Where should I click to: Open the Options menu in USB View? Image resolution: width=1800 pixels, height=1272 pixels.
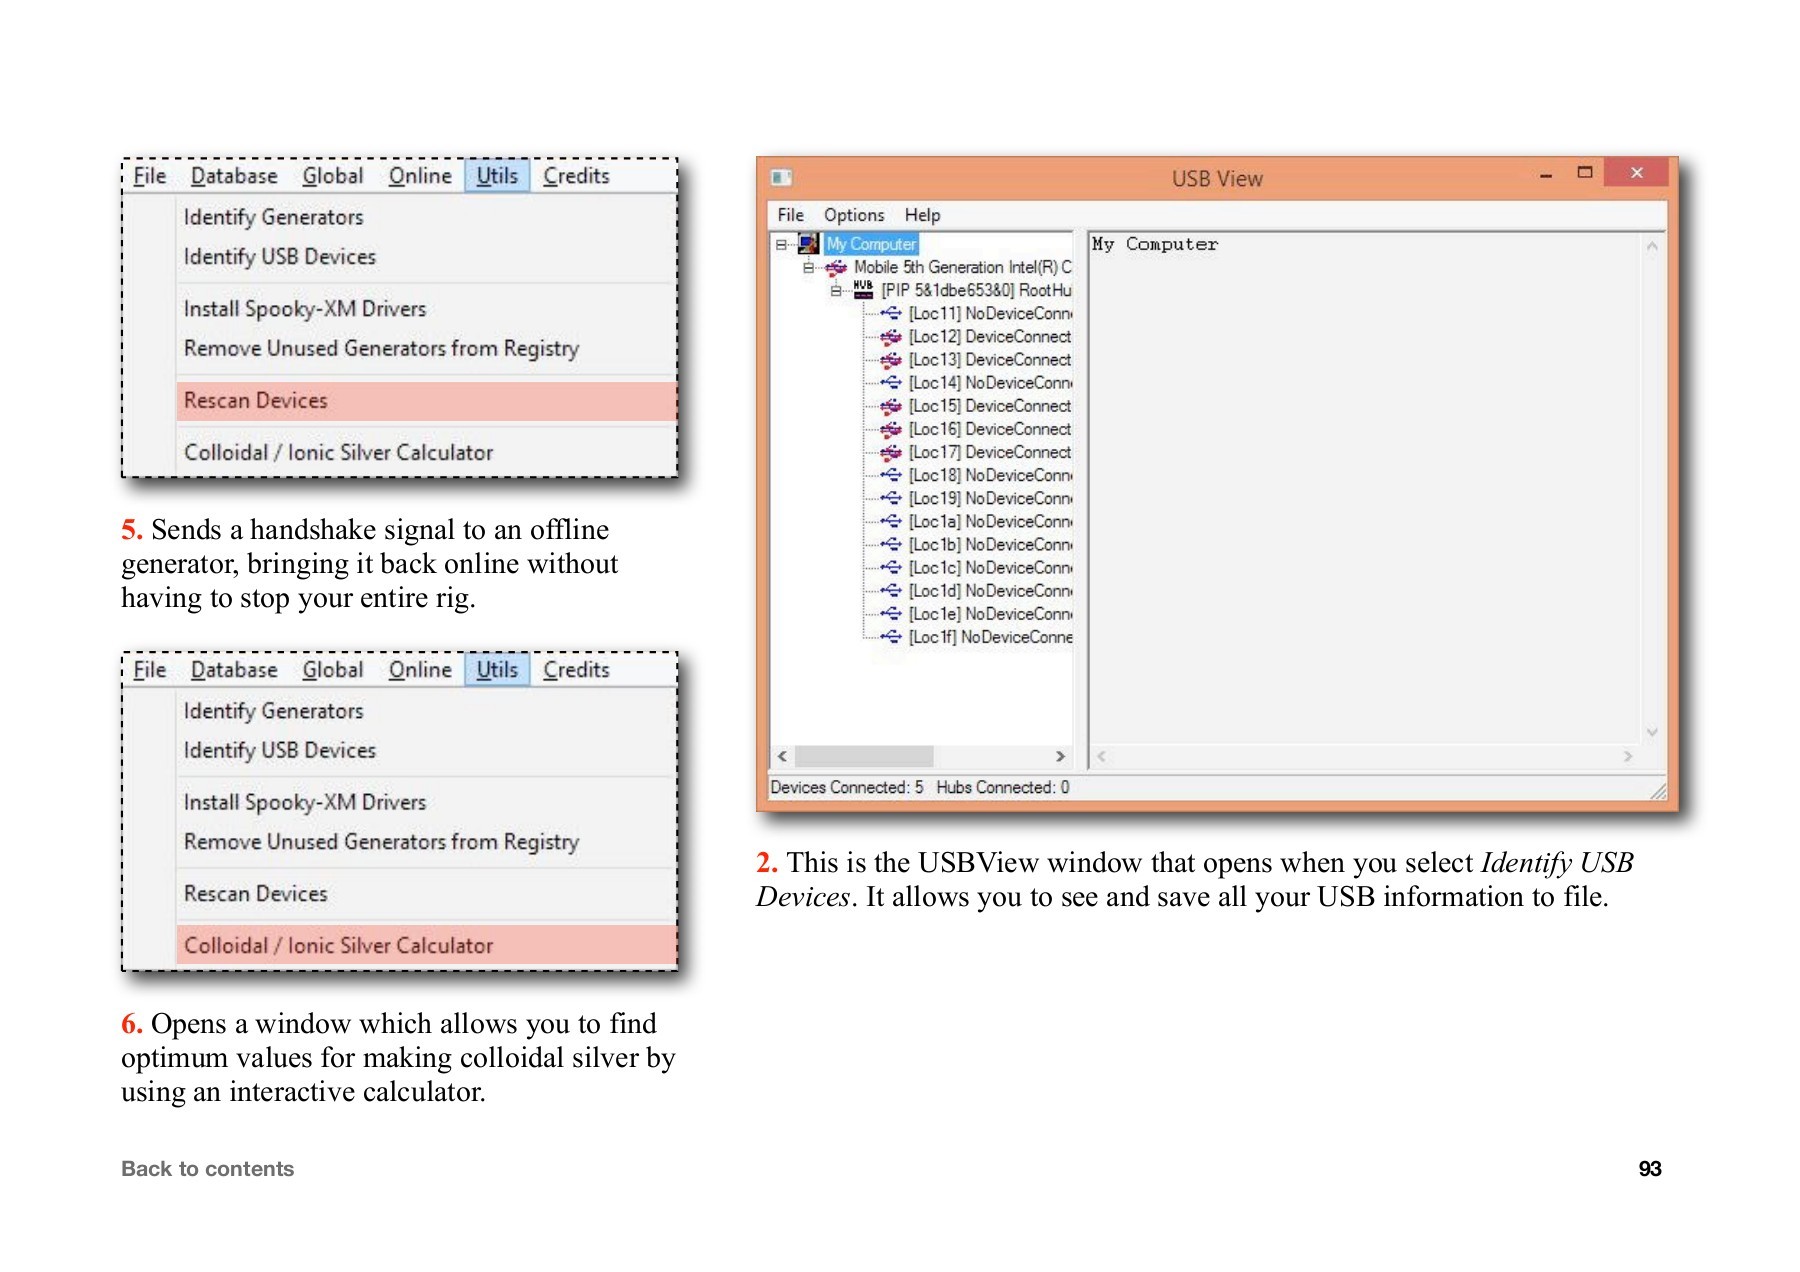click(854, 214)
